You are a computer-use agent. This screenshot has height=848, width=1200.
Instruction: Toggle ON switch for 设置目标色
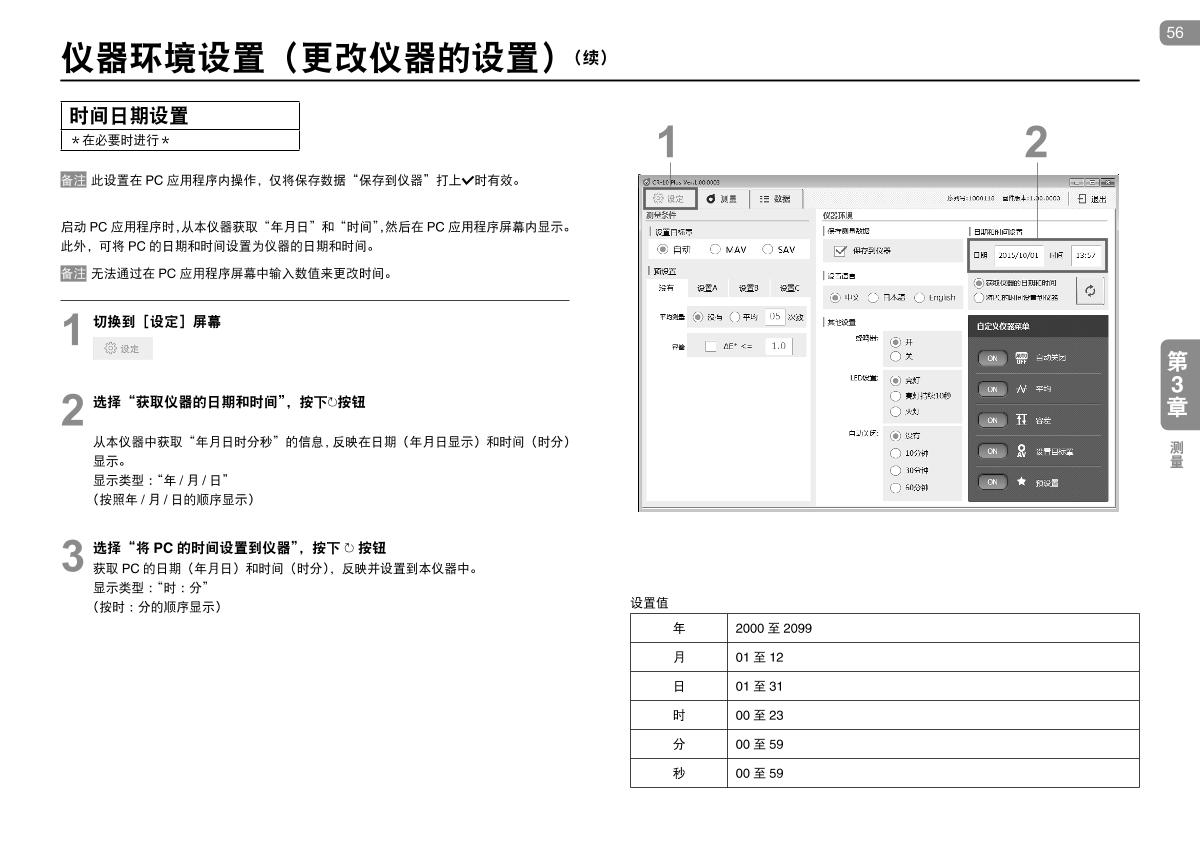991,451
